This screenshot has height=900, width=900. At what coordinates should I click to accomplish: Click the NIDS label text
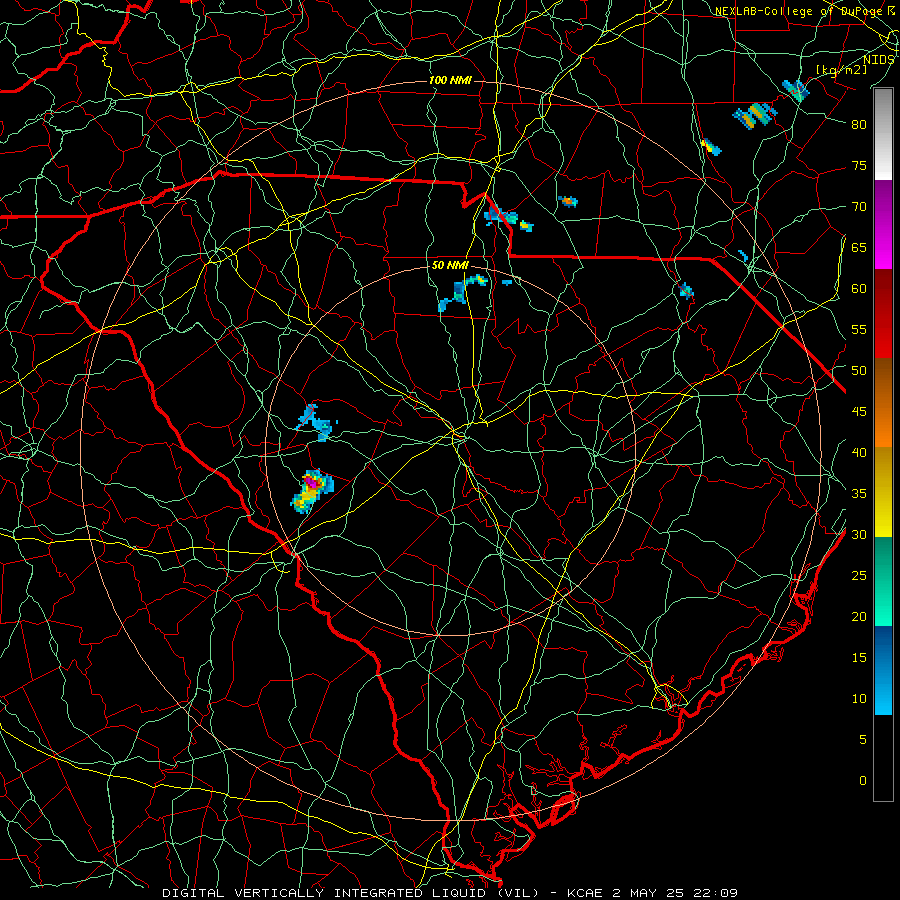878,60
